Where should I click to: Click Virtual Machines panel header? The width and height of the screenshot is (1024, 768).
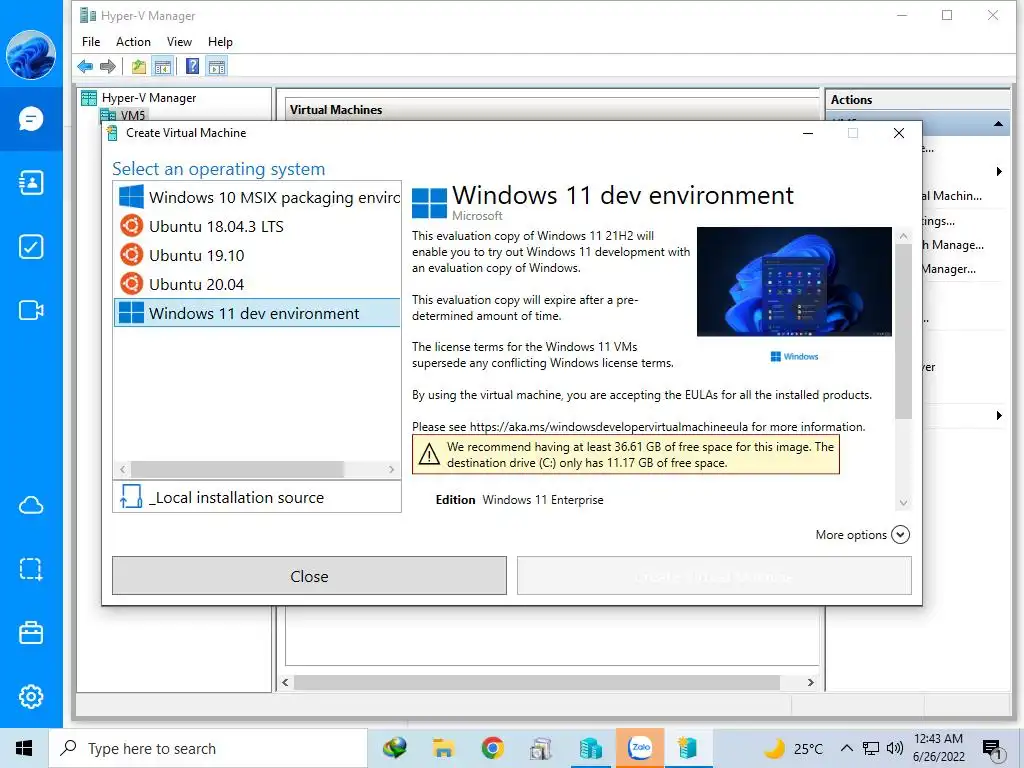(552, 110)
